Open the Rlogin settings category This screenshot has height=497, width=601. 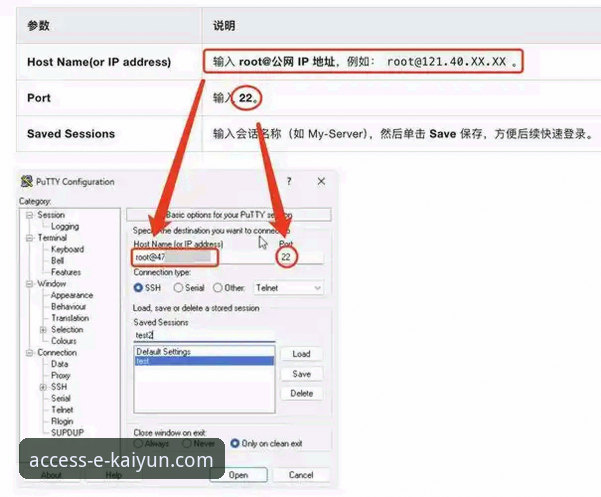[x=62, y=421]
